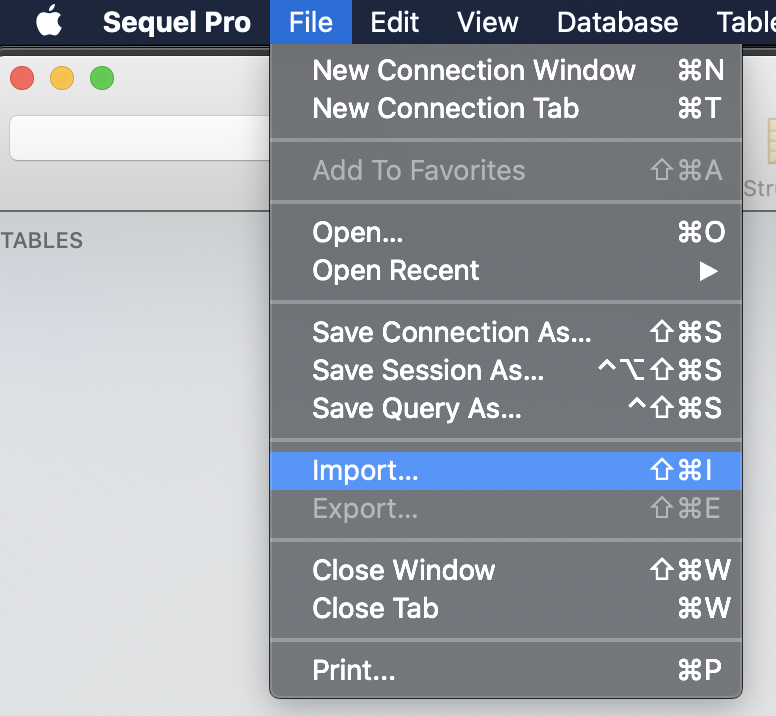Click the green zoom window button

point(102,78)
